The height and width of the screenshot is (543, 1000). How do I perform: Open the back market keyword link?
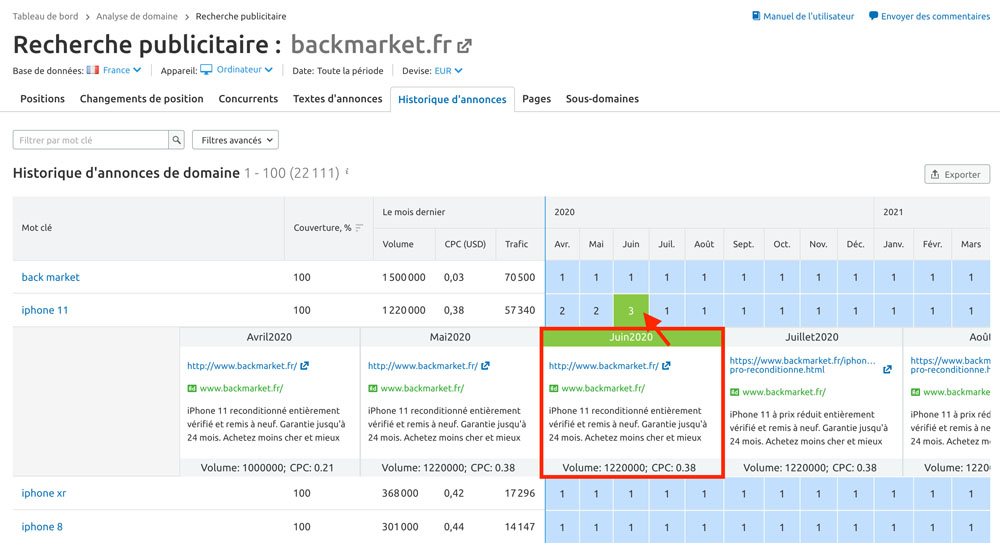click(50, 277)
